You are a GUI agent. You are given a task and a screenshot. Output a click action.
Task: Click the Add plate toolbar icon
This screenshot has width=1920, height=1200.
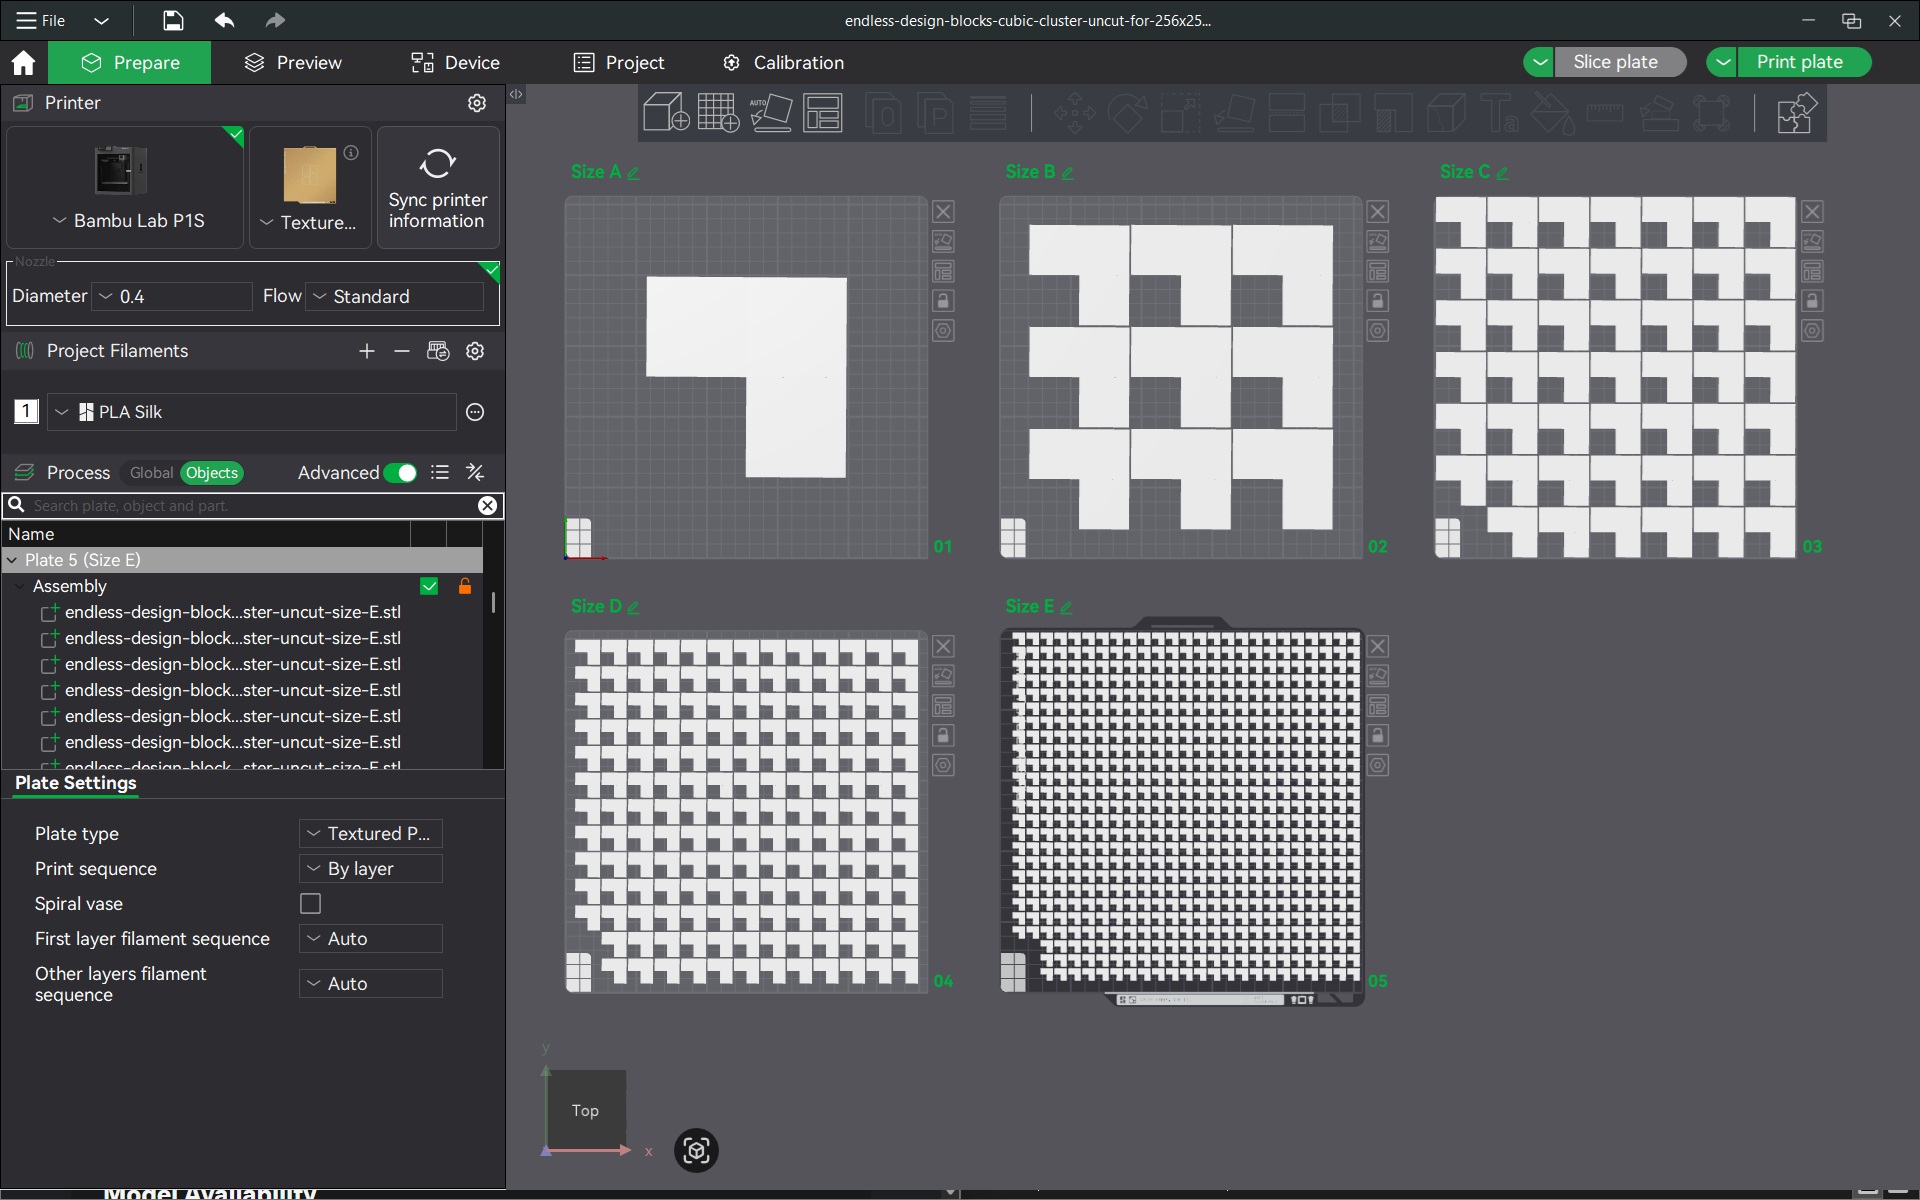718,112
